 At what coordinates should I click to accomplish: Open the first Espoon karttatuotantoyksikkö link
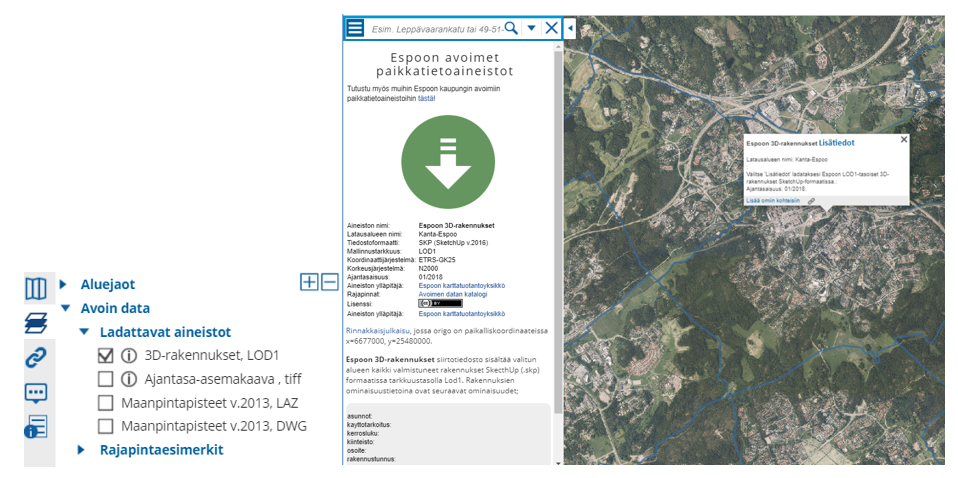click(x=462, y=285)
